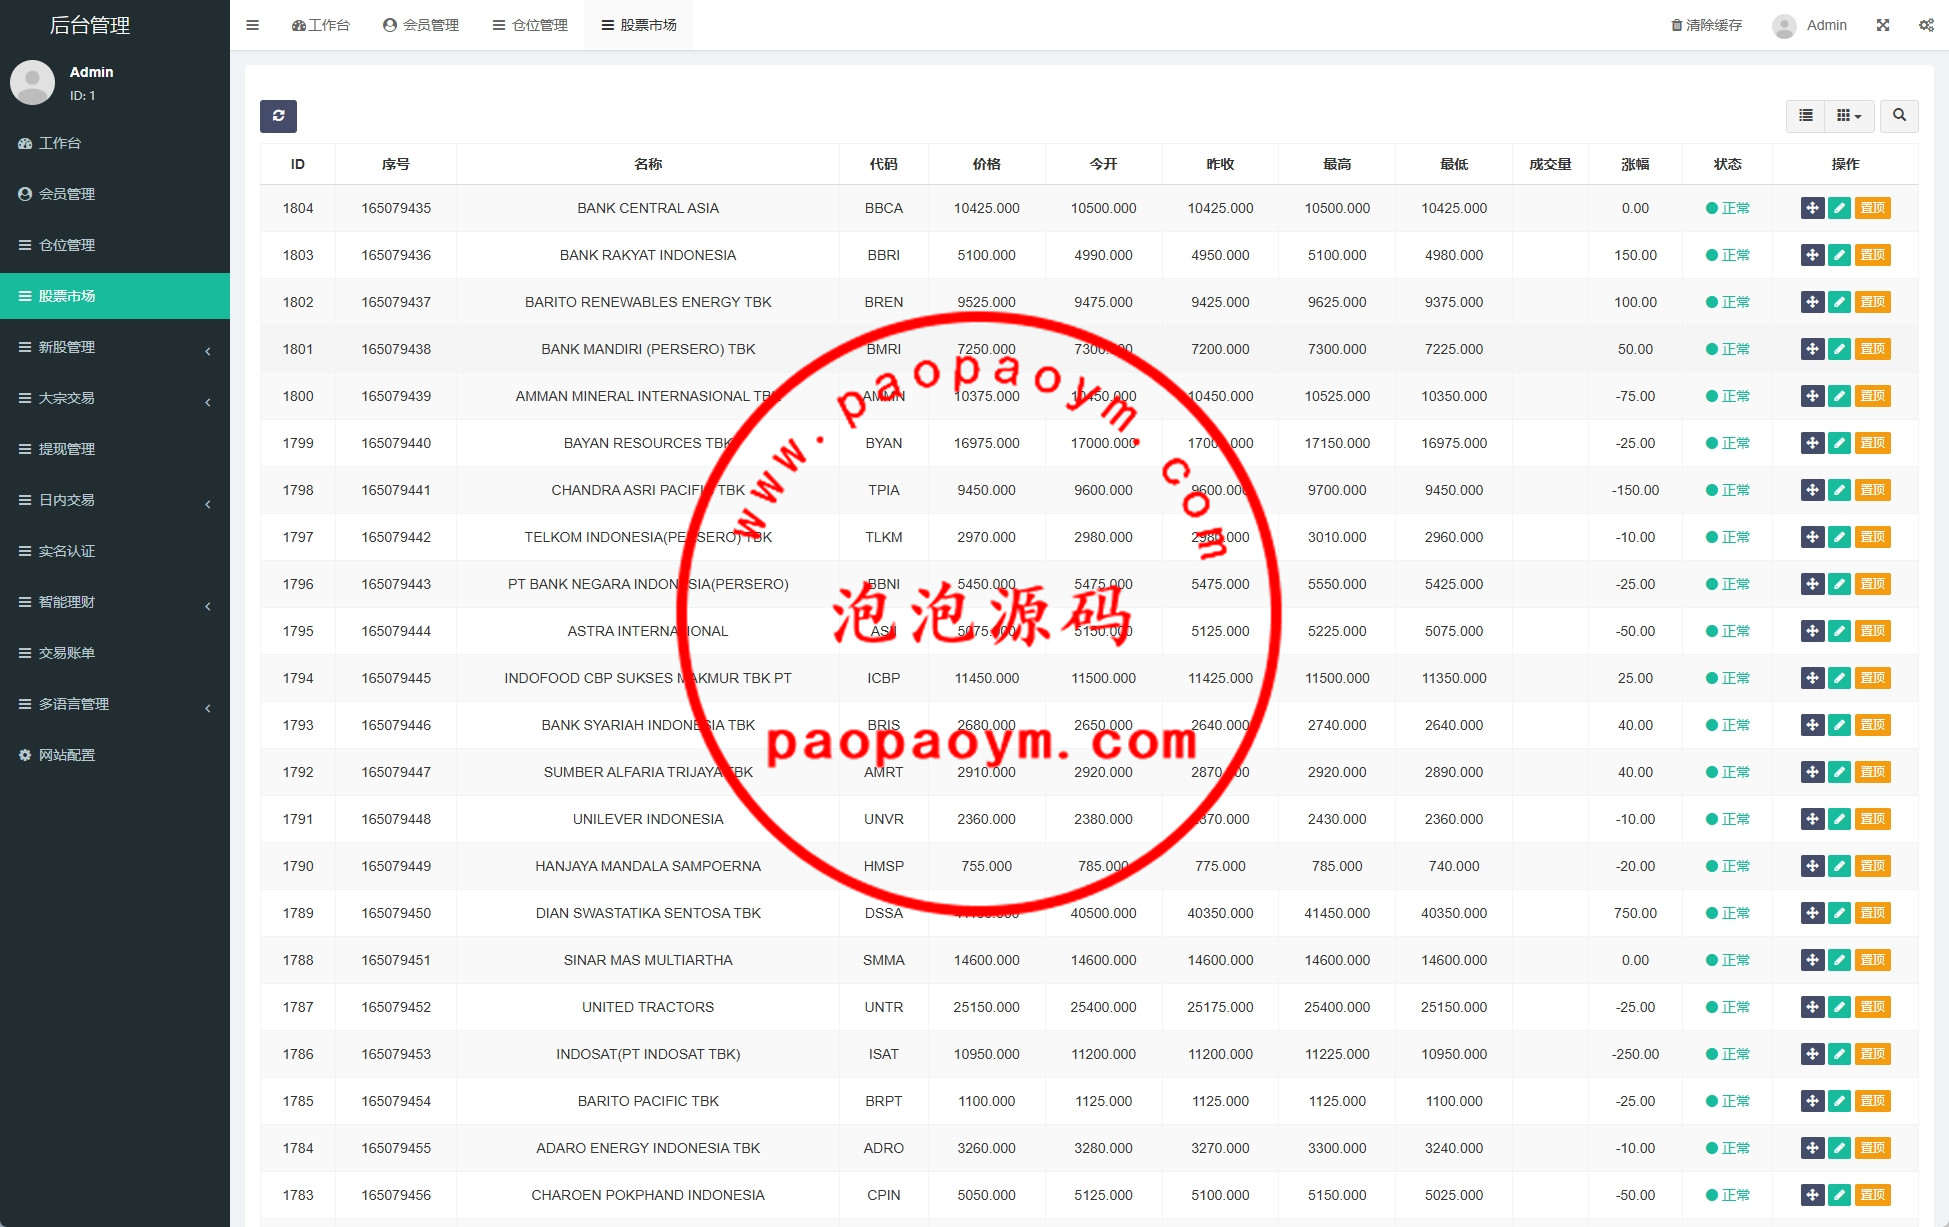Expand 大宗交易 sidebar menu
Screen dimensions: 1949x1227
pos(115,398)
